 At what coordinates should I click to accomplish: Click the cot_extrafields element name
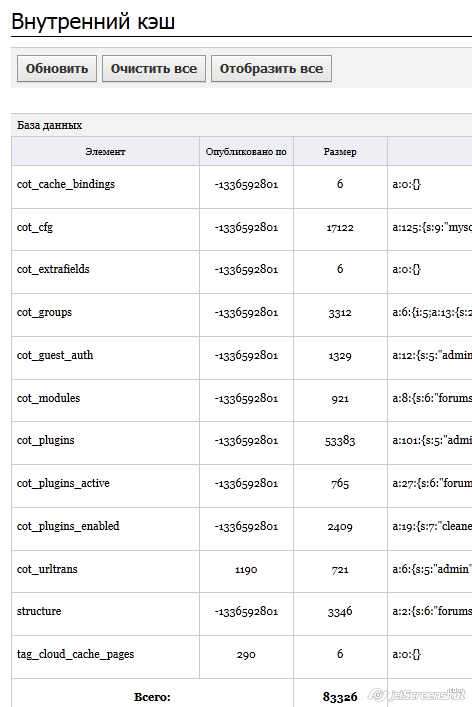[53, 270]
